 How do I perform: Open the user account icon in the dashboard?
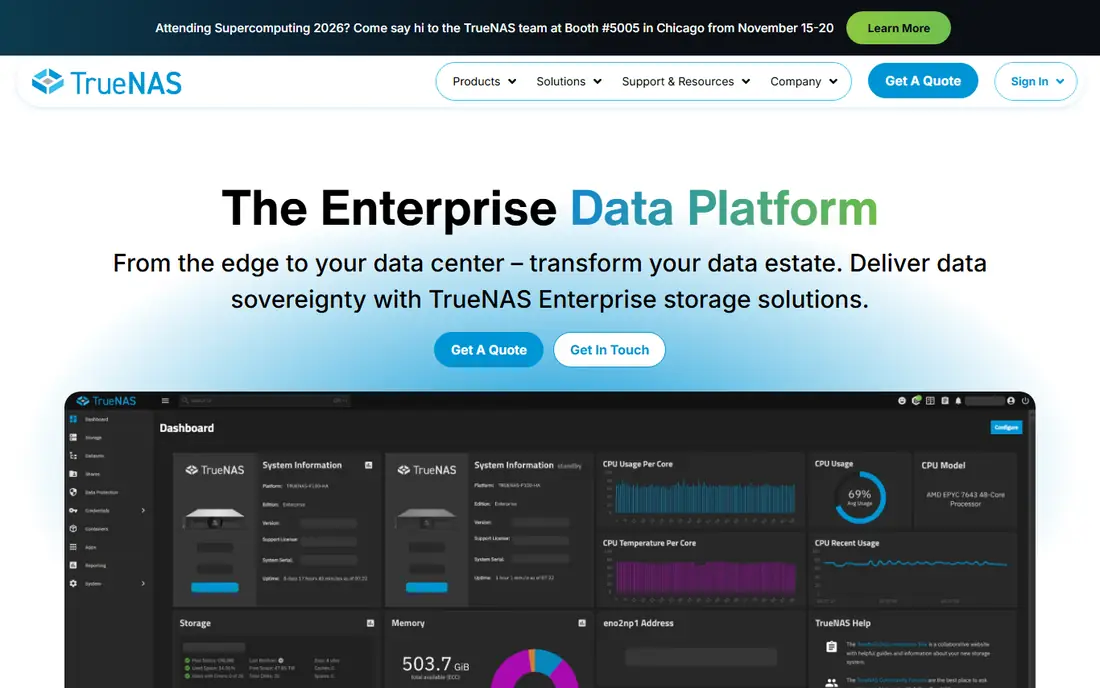[1011, 401]
